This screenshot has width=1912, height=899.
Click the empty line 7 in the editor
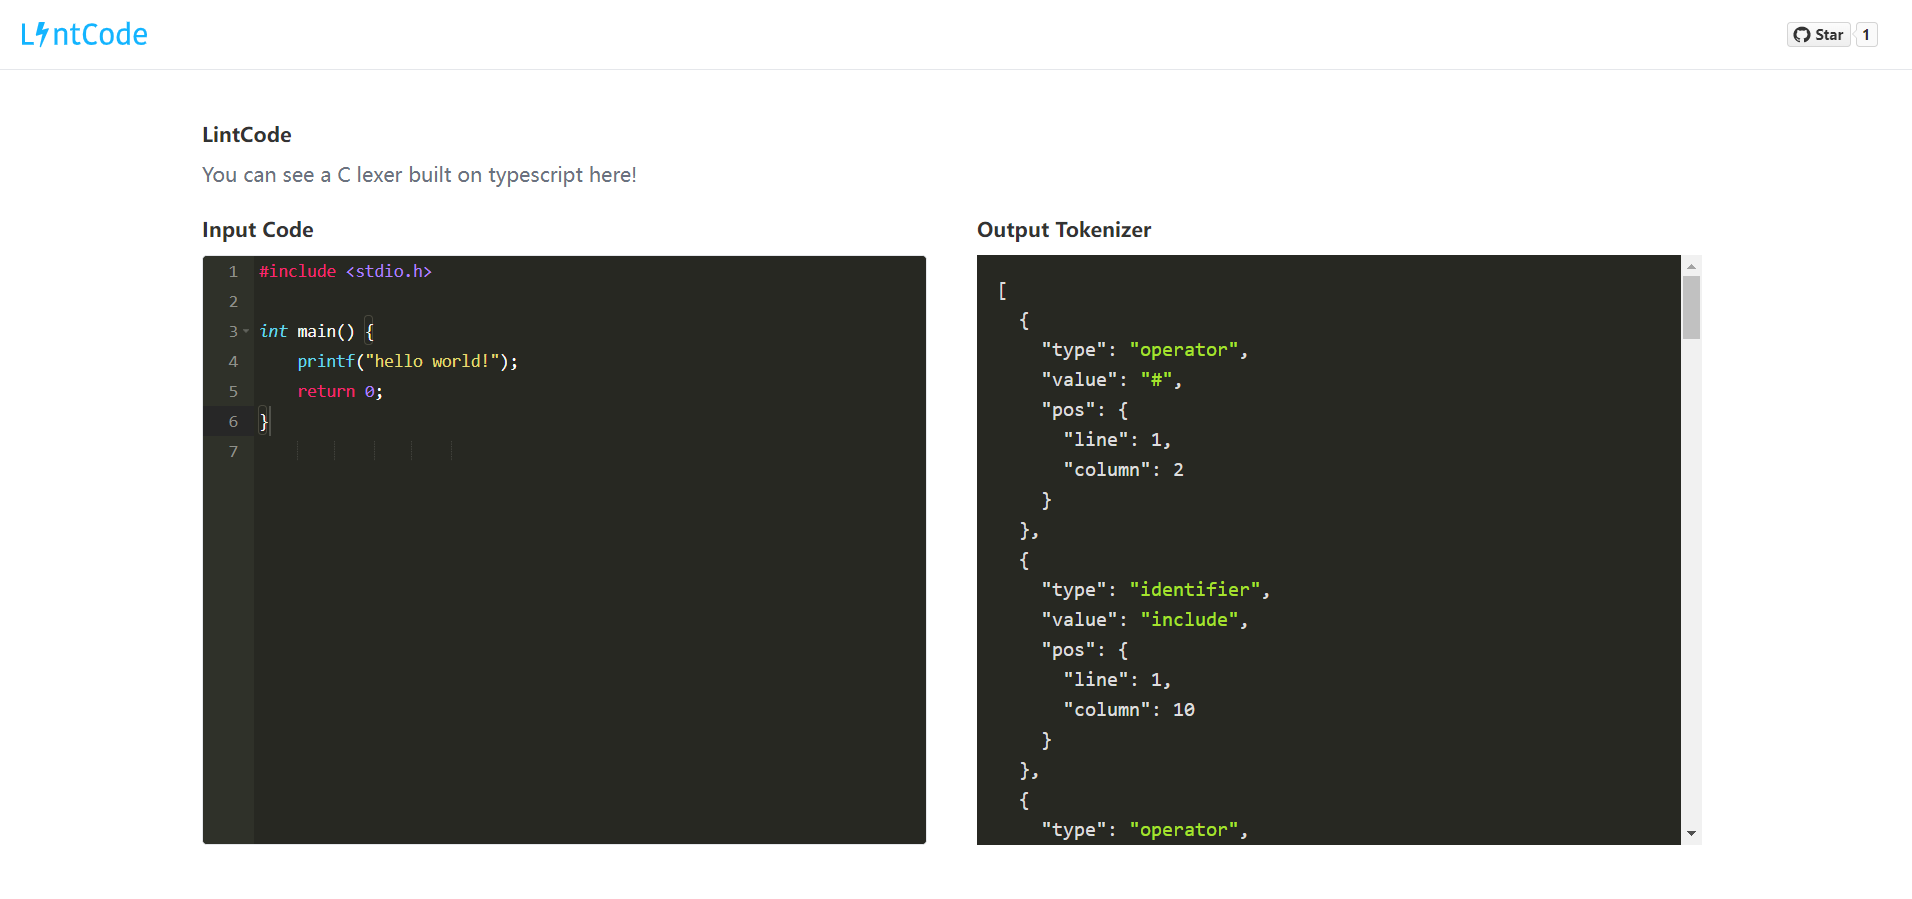click(x=590, y=451)
